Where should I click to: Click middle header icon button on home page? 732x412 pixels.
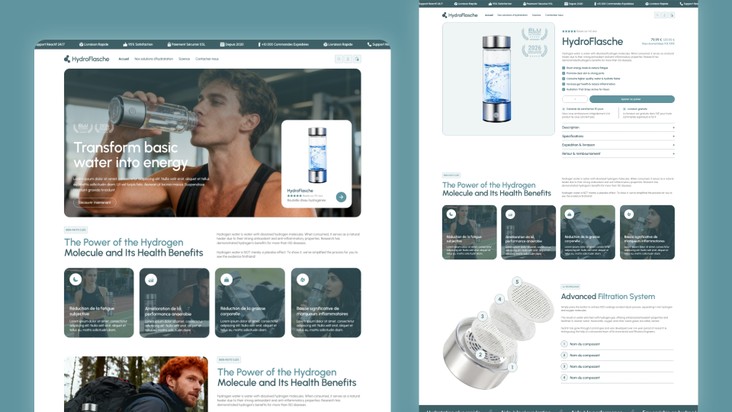[x=348, y=59]
